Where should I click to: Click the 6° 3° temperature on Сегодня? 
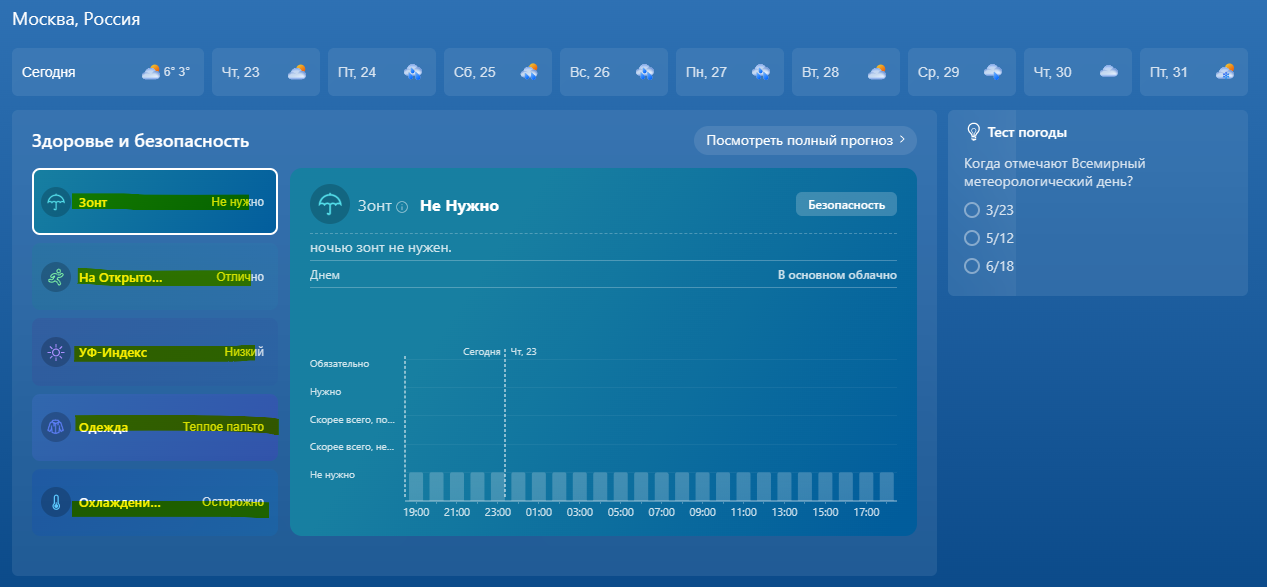177,72
